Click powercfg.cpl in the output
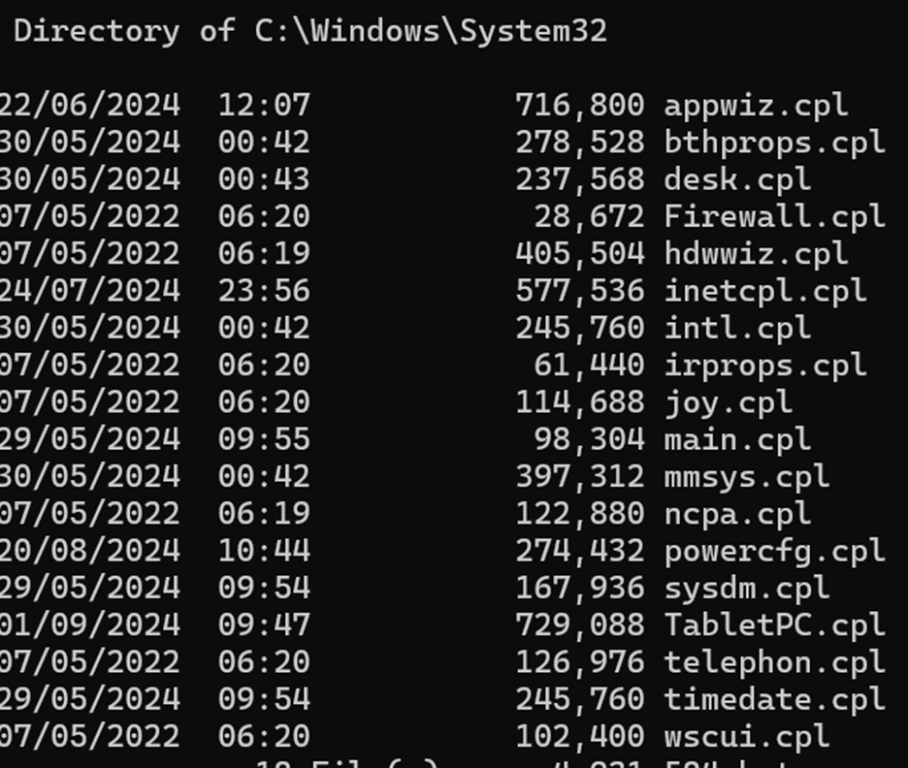The width and height of the screenshot is (908, 768). pyautogui.click(x=775, y=552)
